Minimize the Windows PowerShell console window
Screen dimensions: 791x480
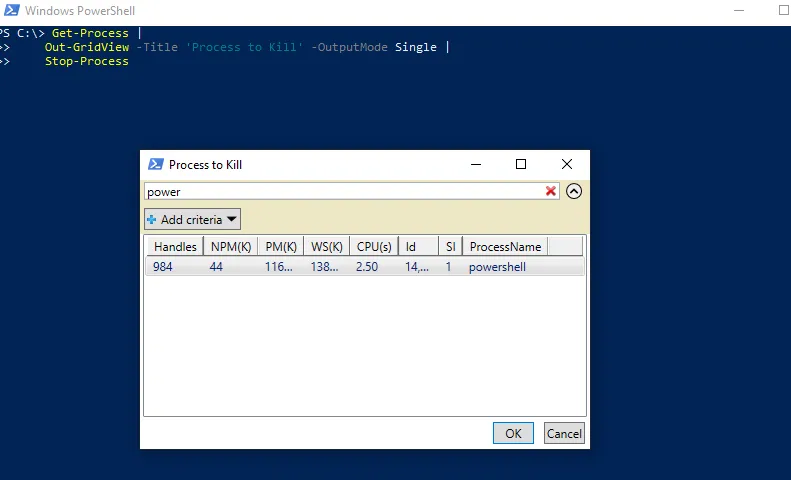pyautogui.click(x=738, y=11)
